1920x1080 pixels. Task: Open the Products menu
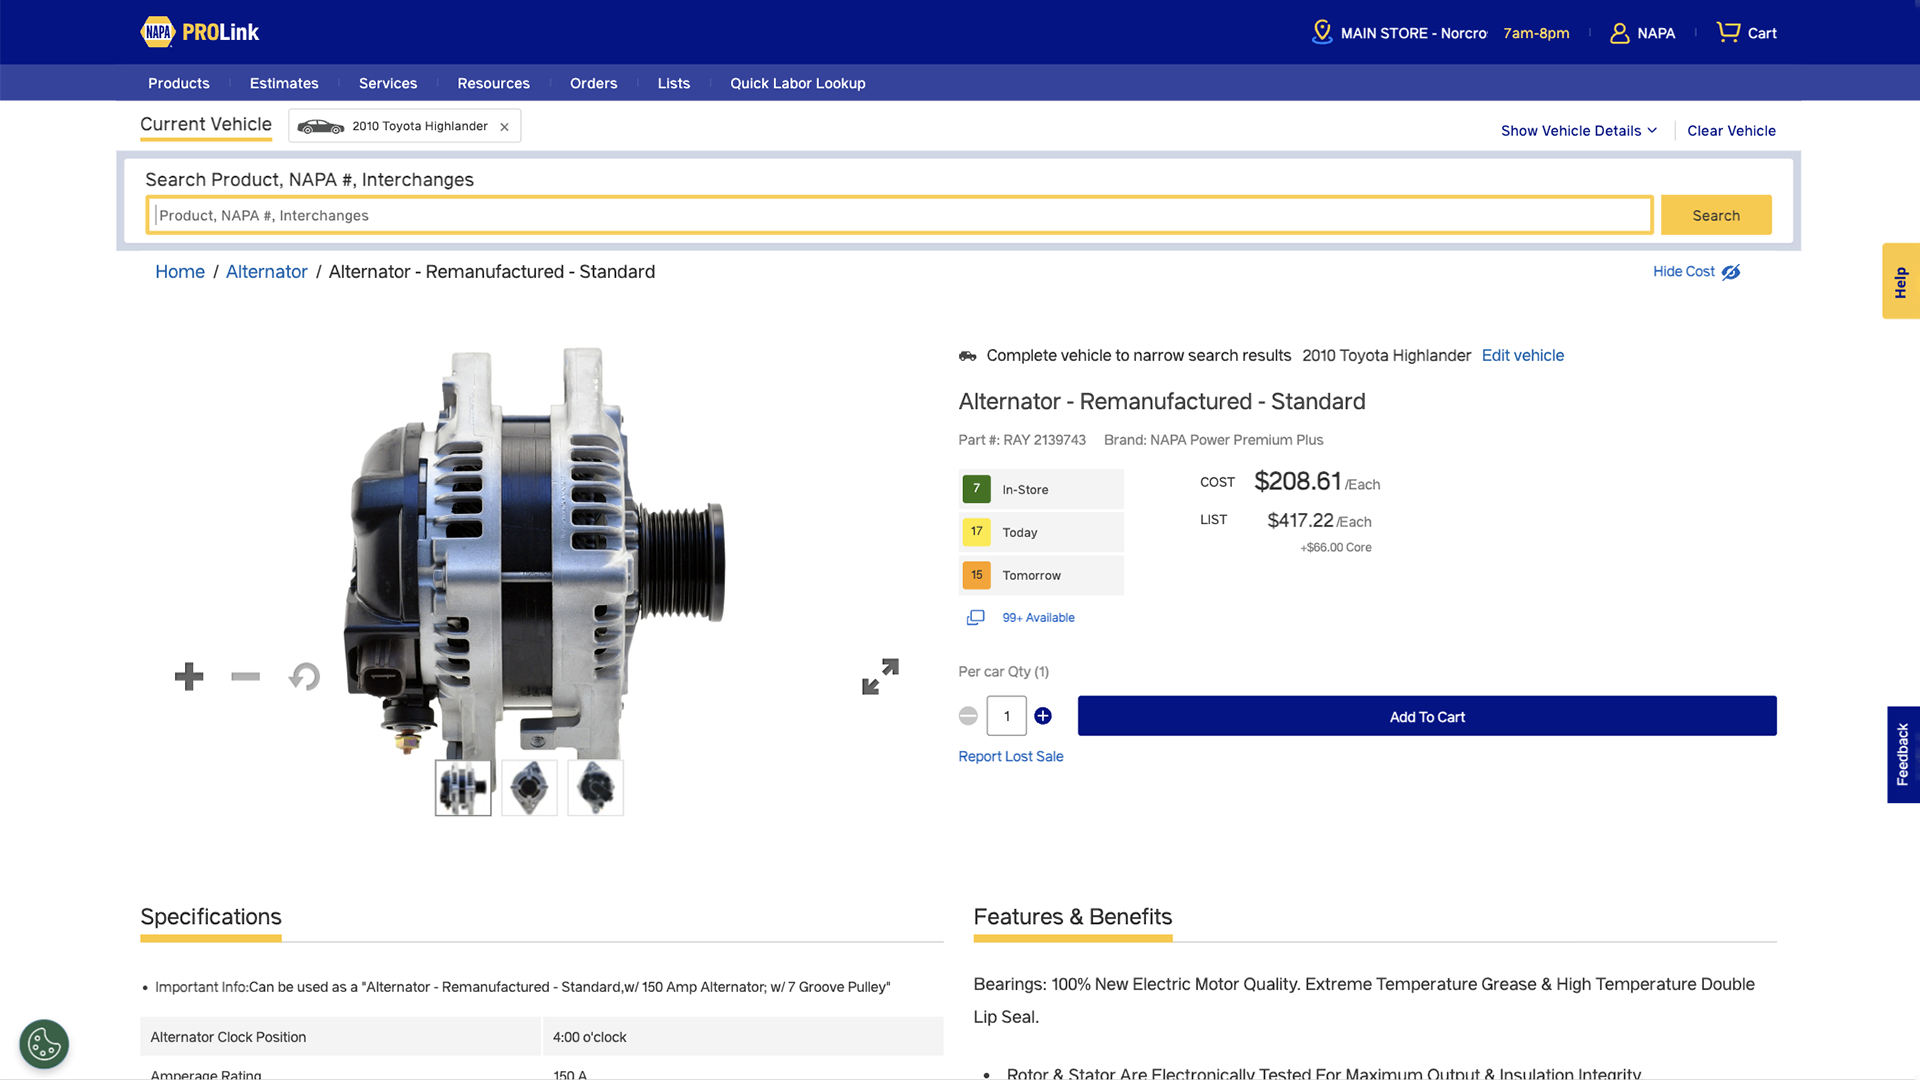[x=179, y=83]
